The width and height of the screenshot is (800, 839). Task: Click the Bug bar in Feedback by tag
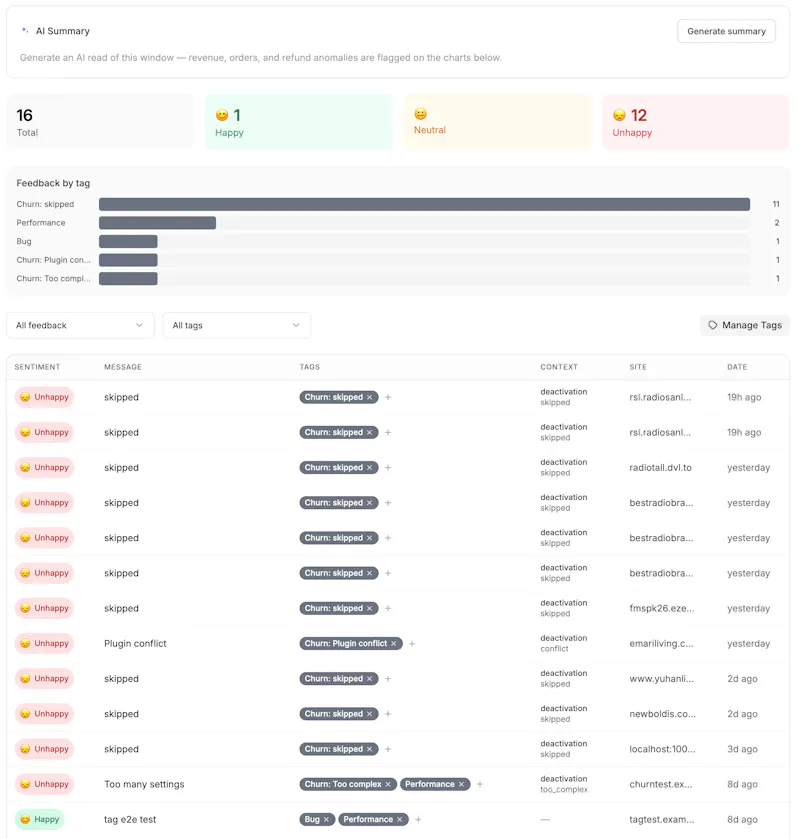coord(128,241)
